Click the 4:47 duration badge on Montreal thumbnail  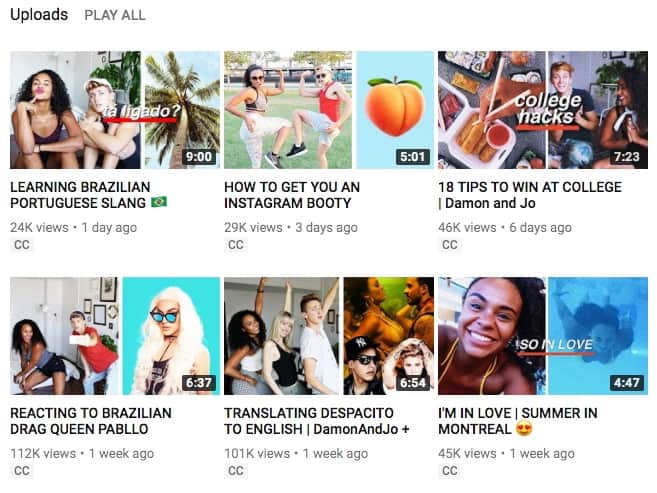[626, 382]
